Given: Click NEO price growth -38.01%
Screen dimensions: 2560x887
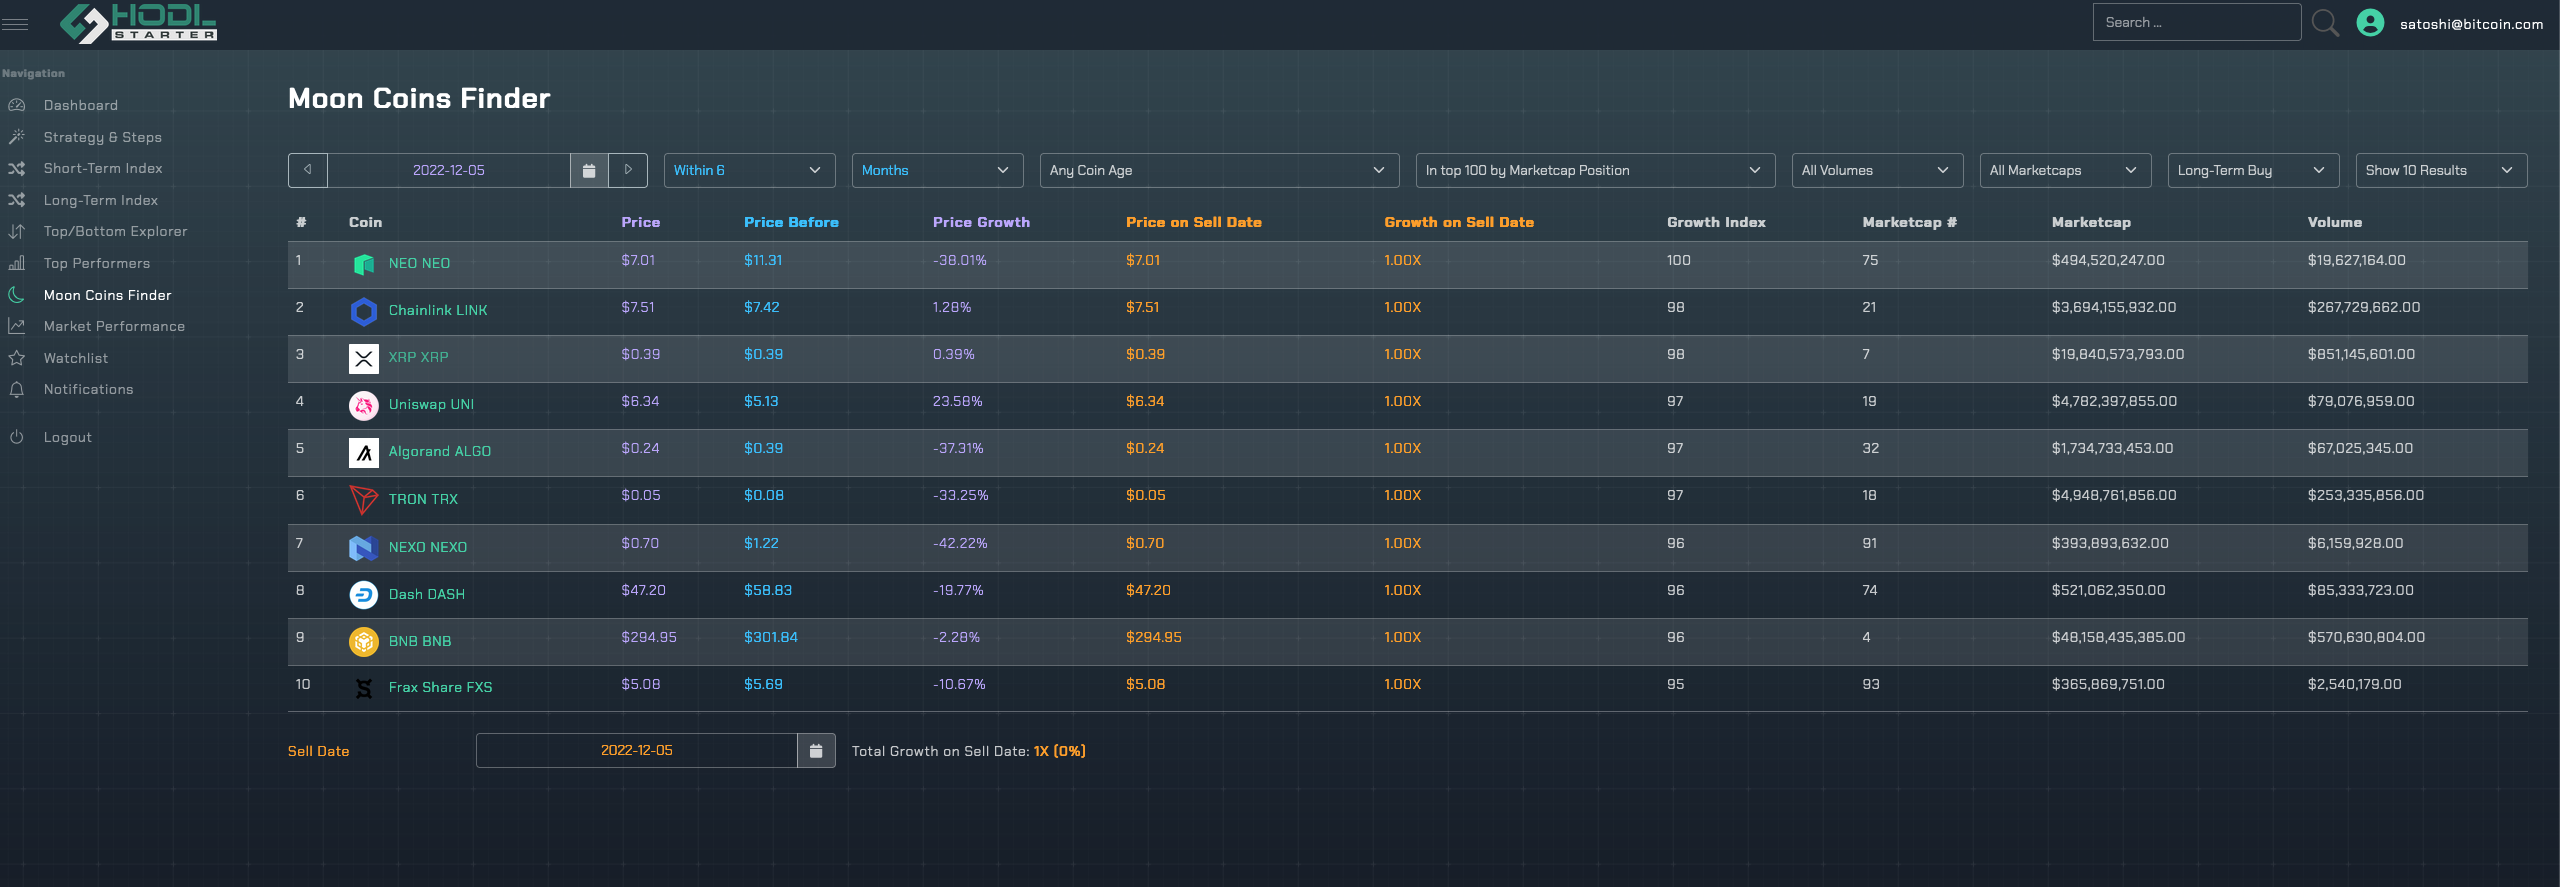Looking at the screenshot, I should click(960, 260).
